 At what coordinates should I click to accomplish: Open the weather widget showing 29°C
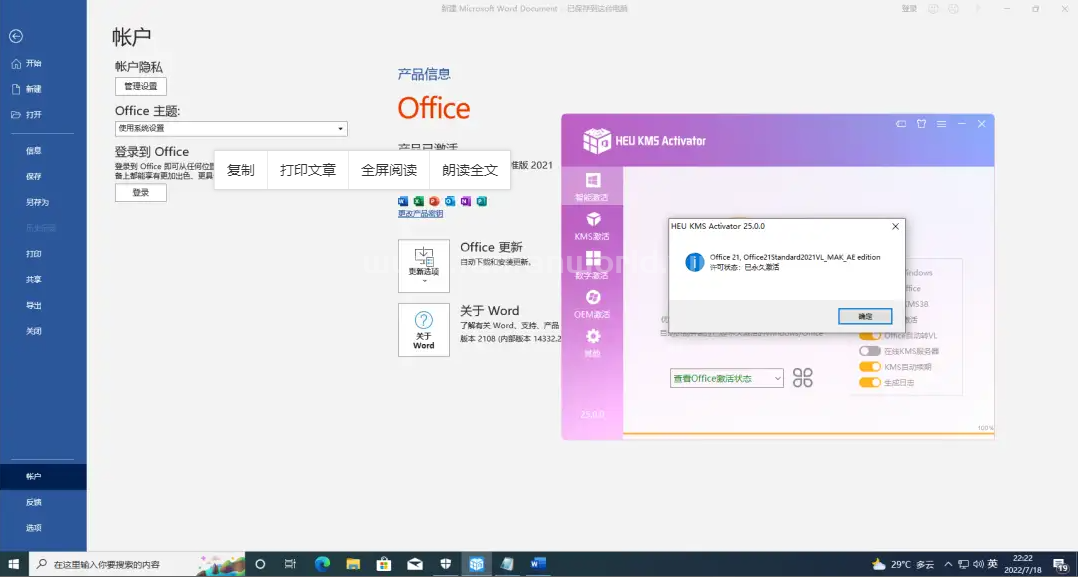(x=903, y=565)
